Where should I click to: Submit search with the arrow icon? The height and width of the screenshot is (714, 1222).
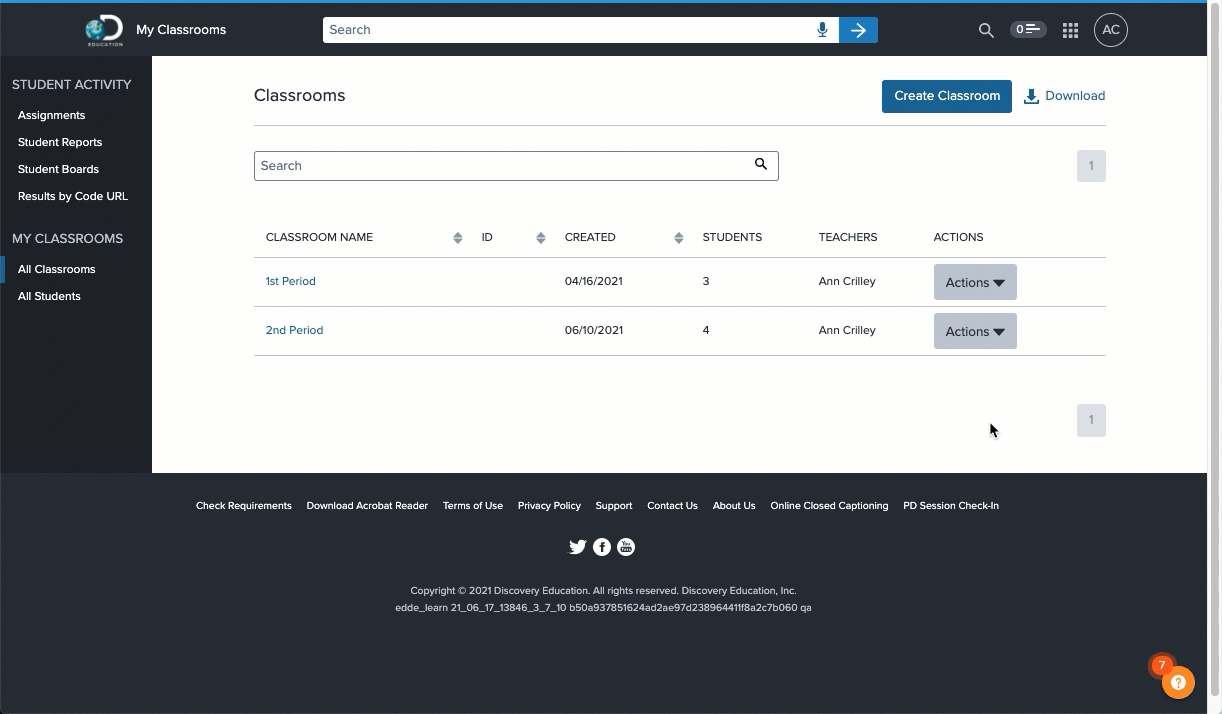[858, 29]
